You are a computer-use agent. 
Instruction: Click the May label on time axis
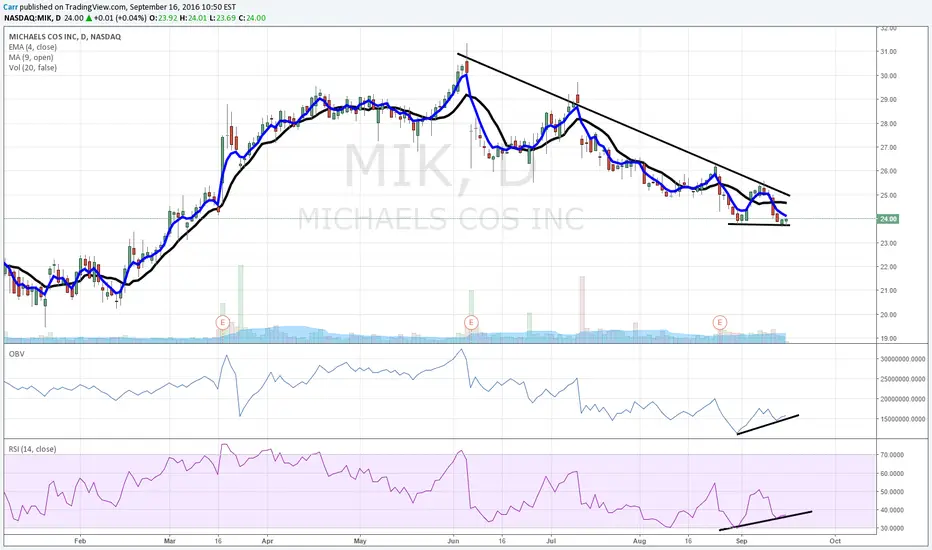pos(360,541)
